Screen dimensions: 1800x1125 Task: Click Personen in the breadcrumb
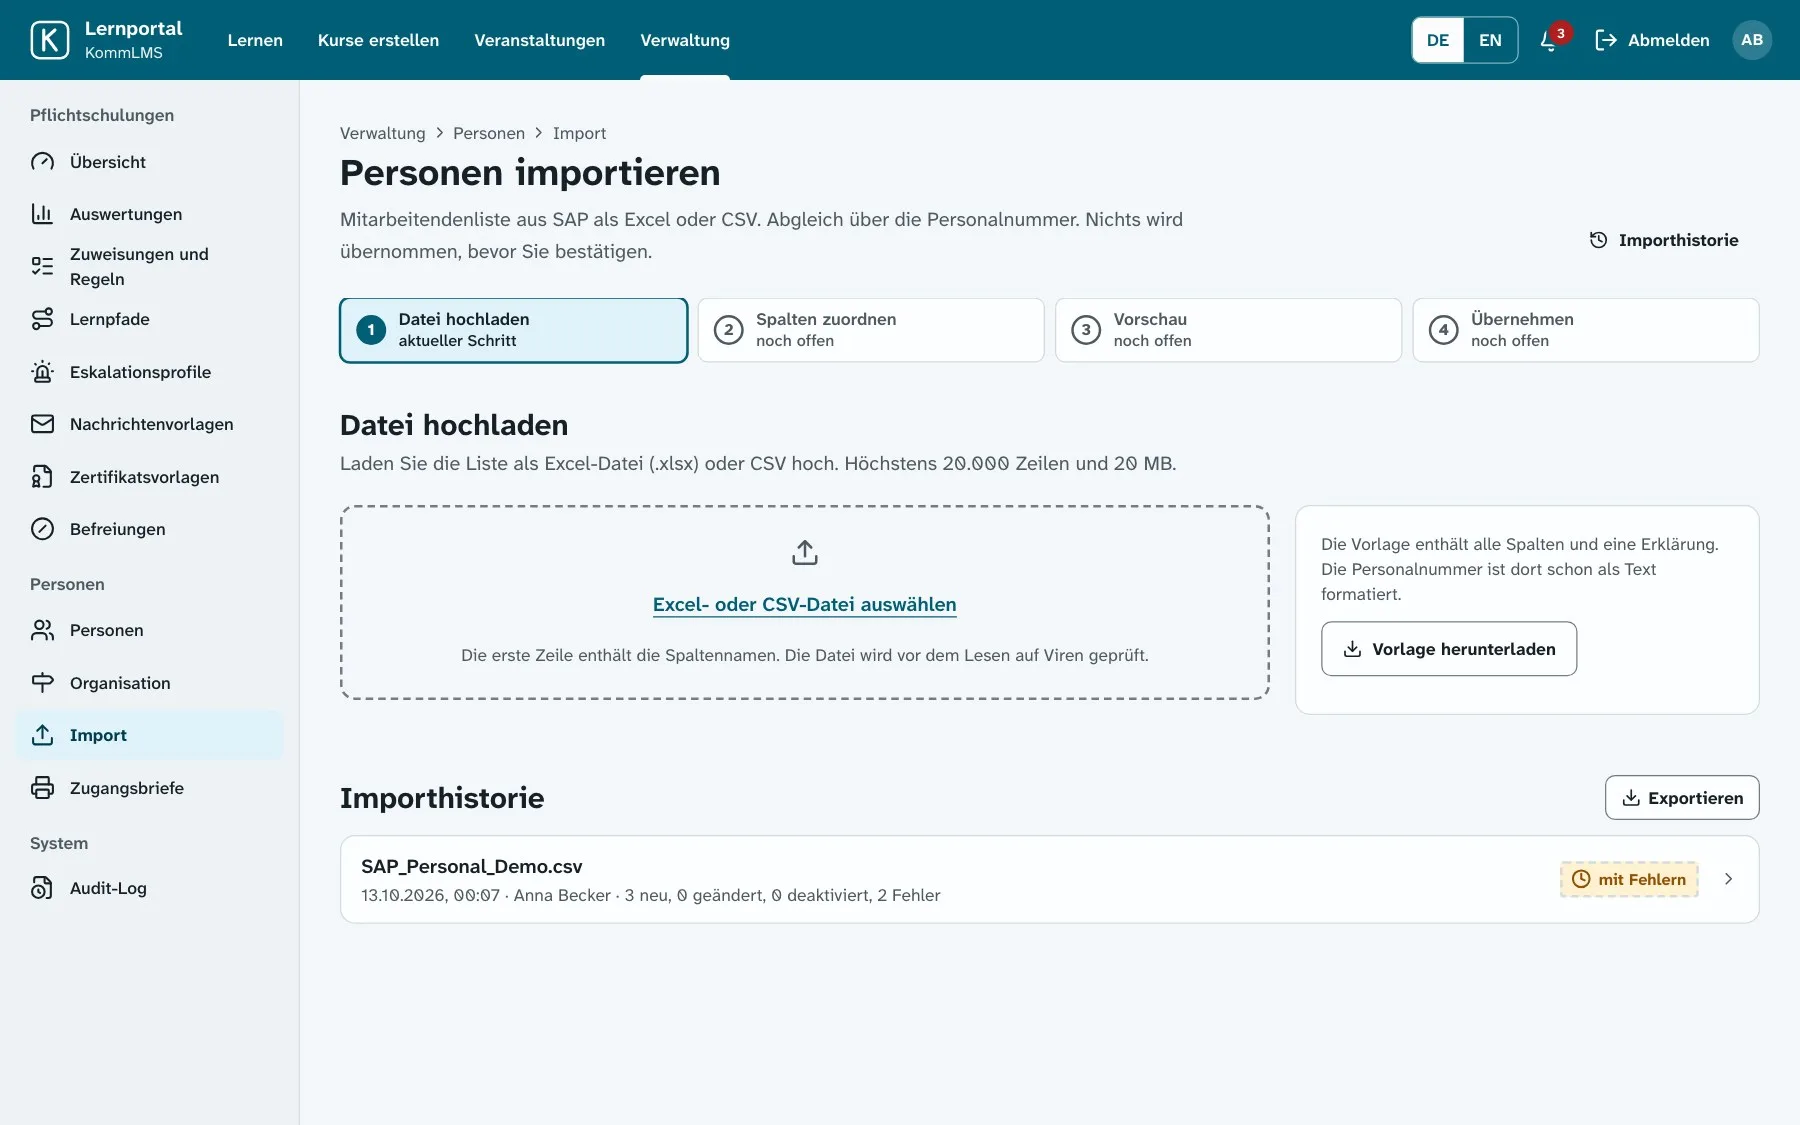click(488, 133)
